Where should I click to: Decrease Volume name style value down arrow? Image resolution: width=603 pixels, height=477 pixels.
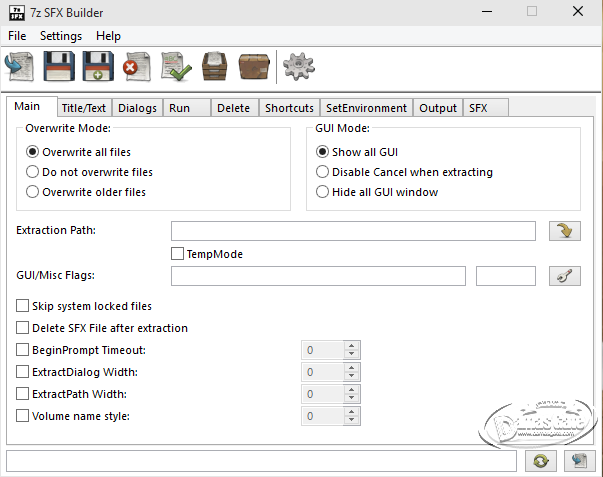click(351, 420)
